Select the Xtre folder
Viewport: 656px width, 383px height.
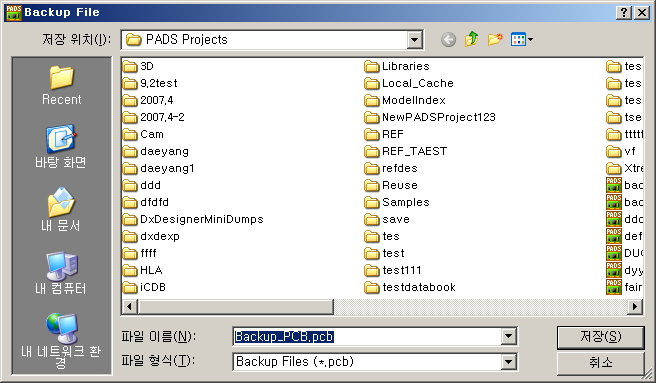(624, 168)
